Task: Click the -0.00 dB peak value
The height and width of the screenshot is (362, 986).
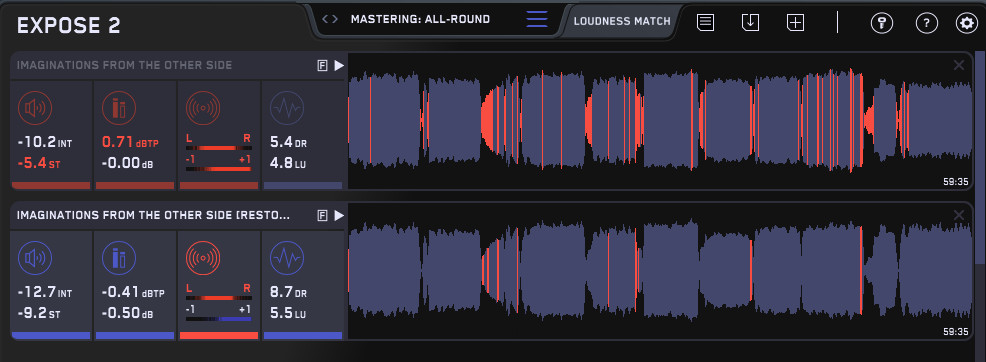Action: 128,163
